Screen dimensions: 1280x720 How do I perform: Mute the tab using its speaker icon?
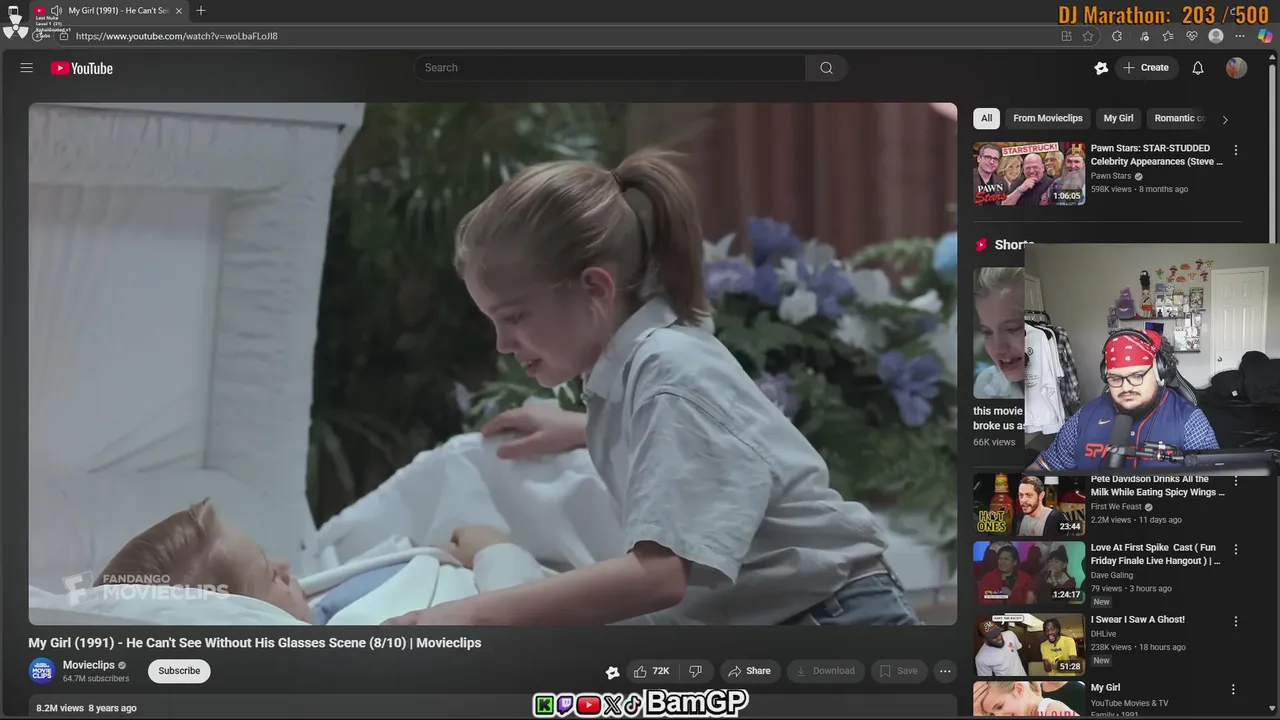tap(56, 11)
